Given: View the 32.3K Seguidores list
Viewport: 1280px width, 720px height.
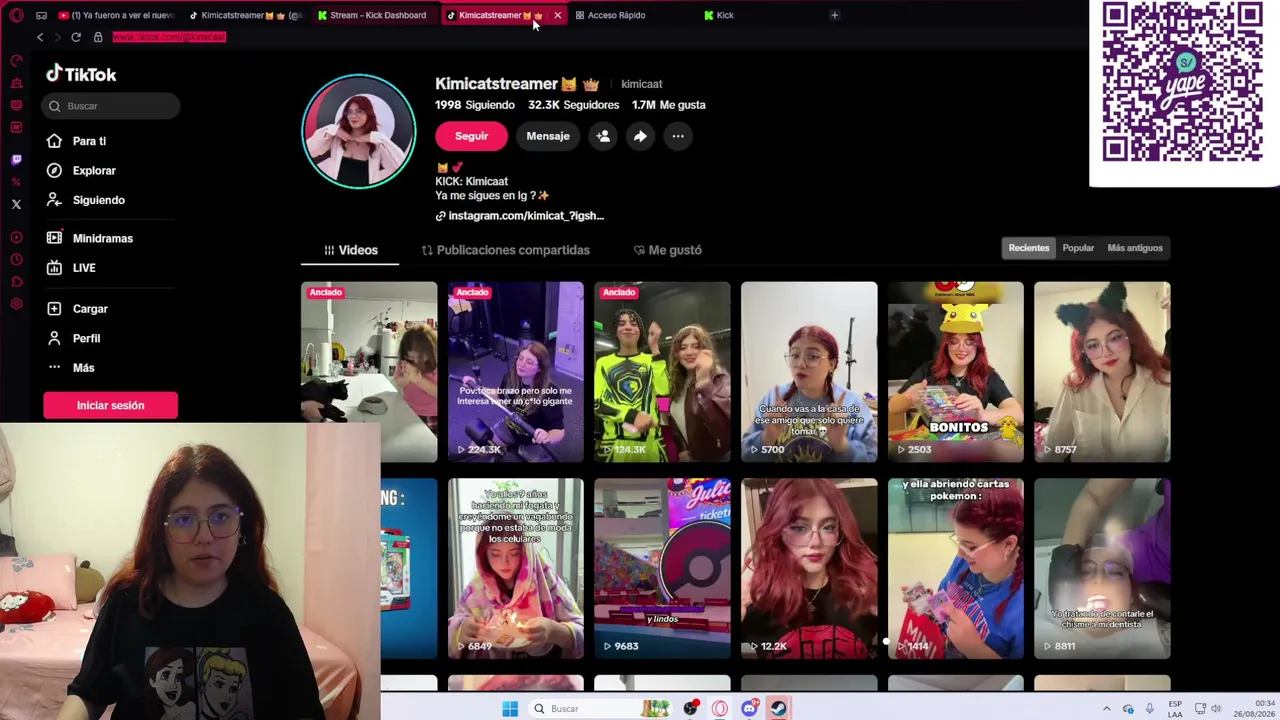Looking at the screenshot, I should tap(573, 105).
